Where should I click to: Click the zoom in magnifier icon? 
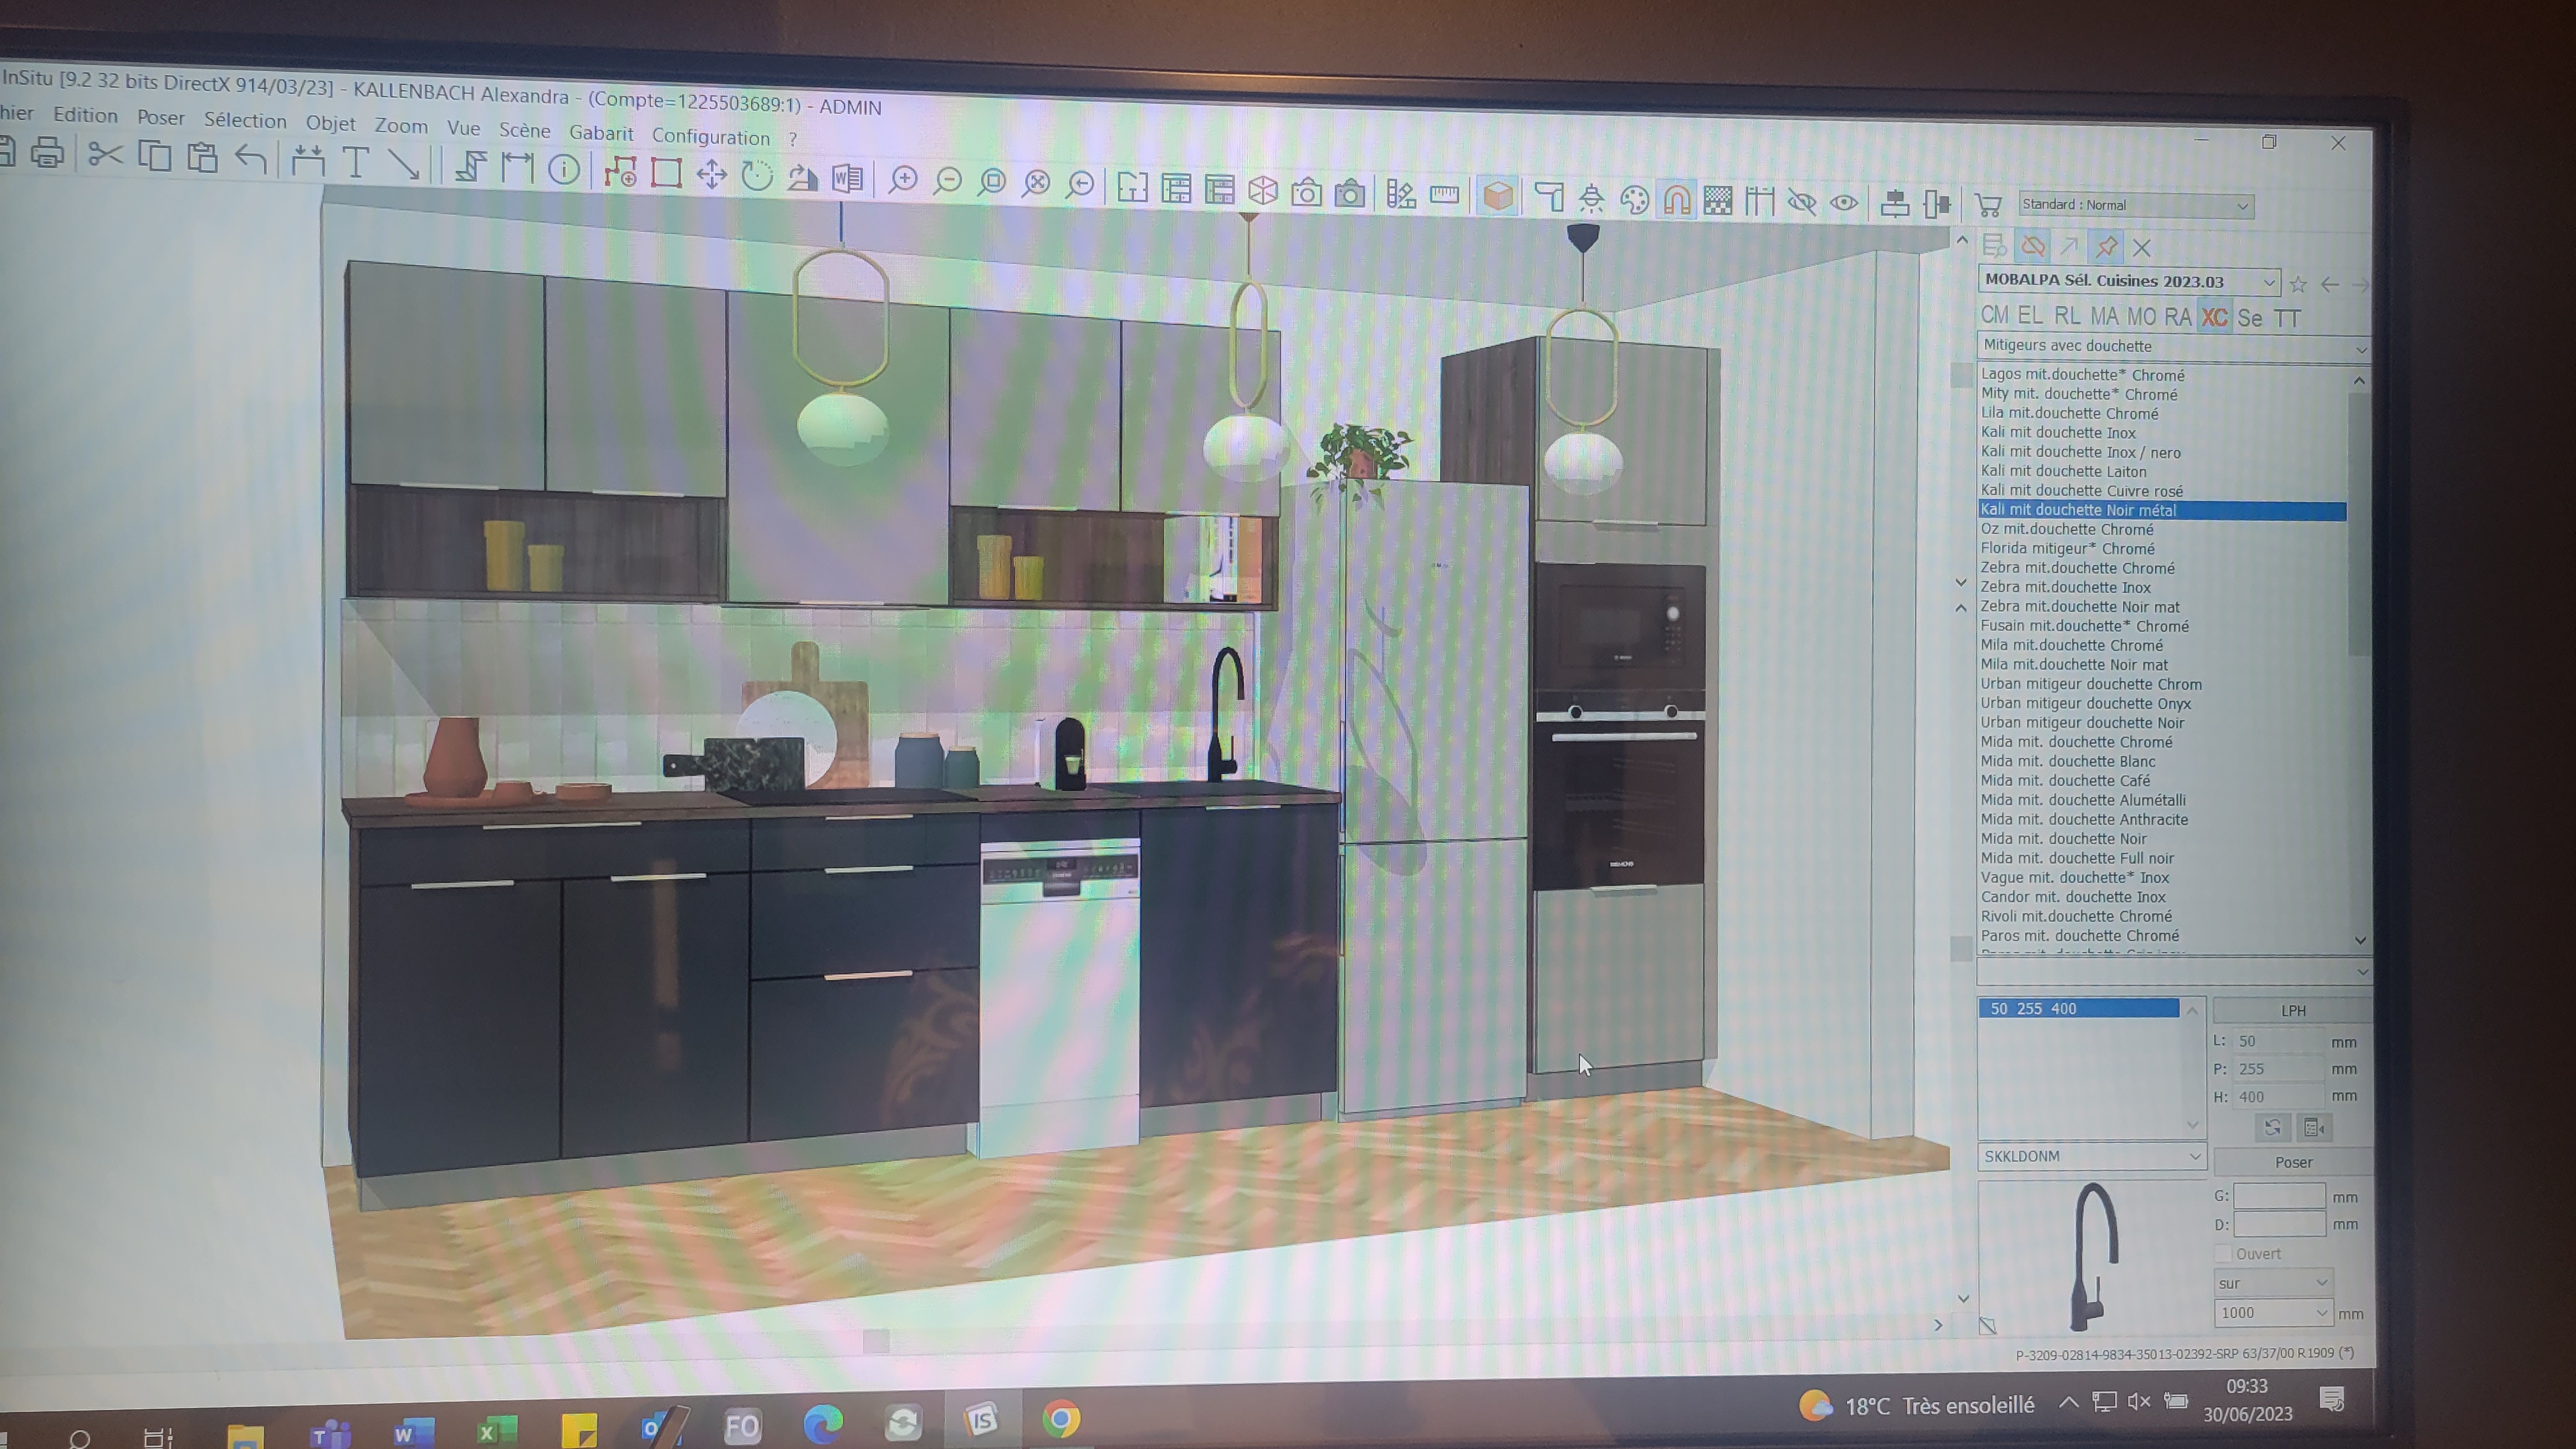903,180
